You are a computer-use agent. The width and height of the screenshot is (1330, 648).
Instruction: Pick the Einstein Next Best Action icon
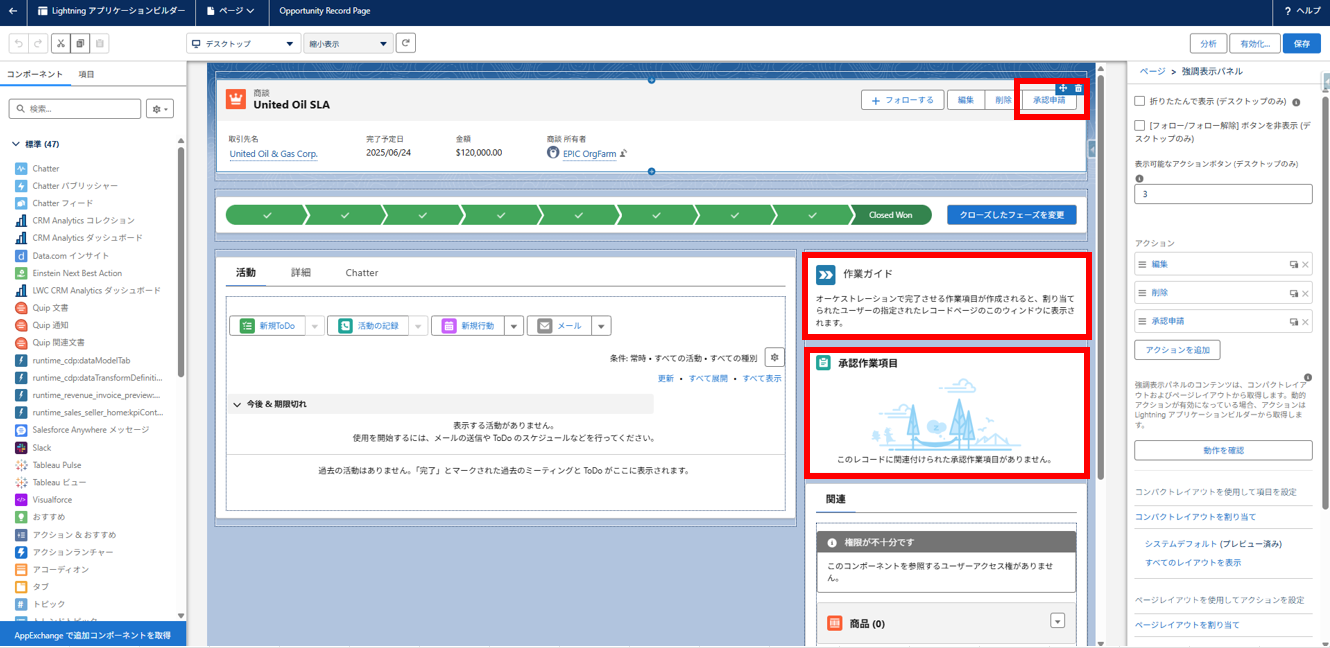tap(21, 272)
